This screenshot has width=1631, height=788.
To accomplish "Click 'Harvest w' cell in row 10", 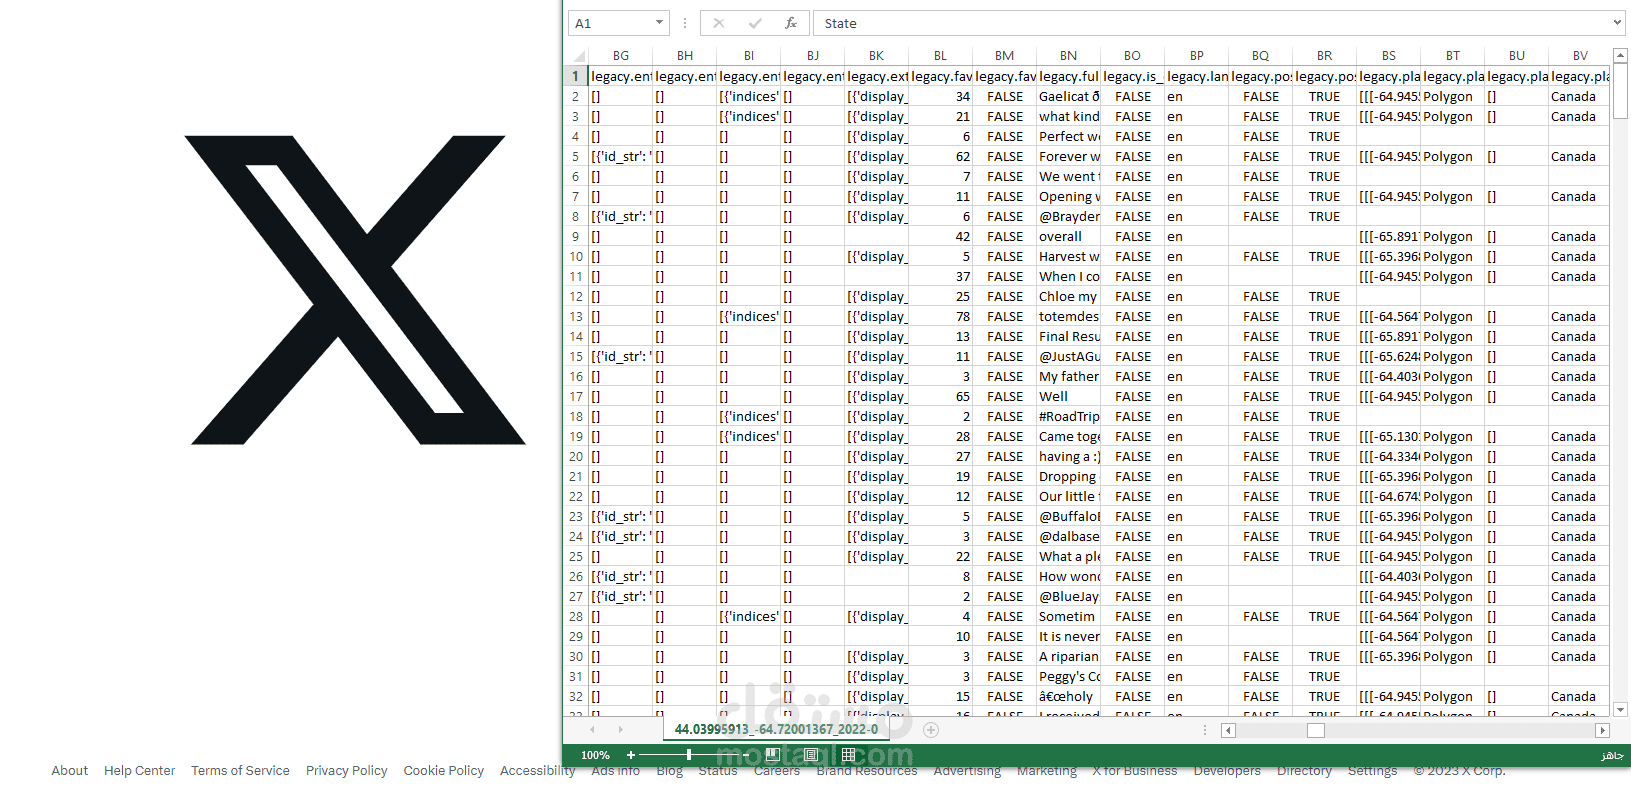I will click(x=1068, y=256).
